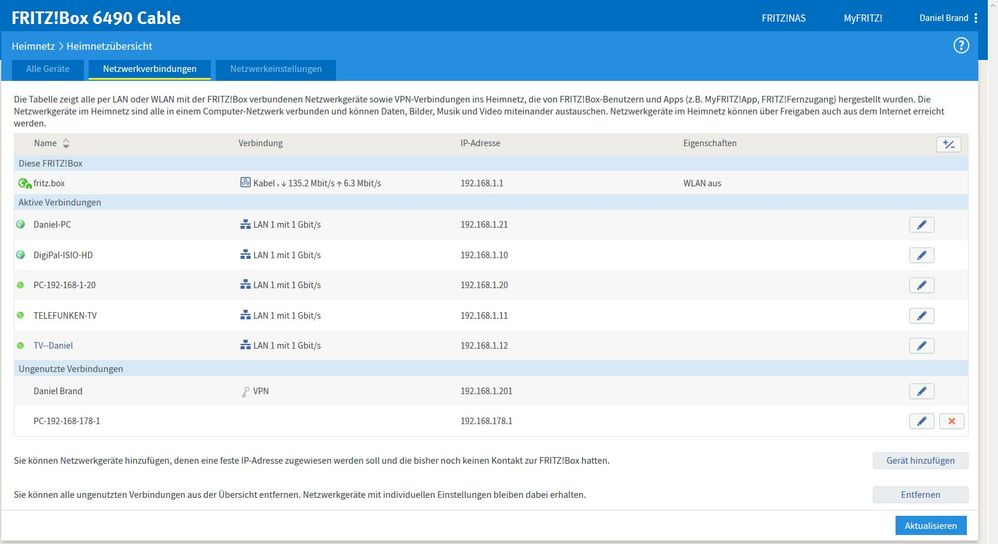The width and height of the screenshot is (998, 544).
Task: Open the user menu dots beside Daniel Brand
Action: pos(976,18)
